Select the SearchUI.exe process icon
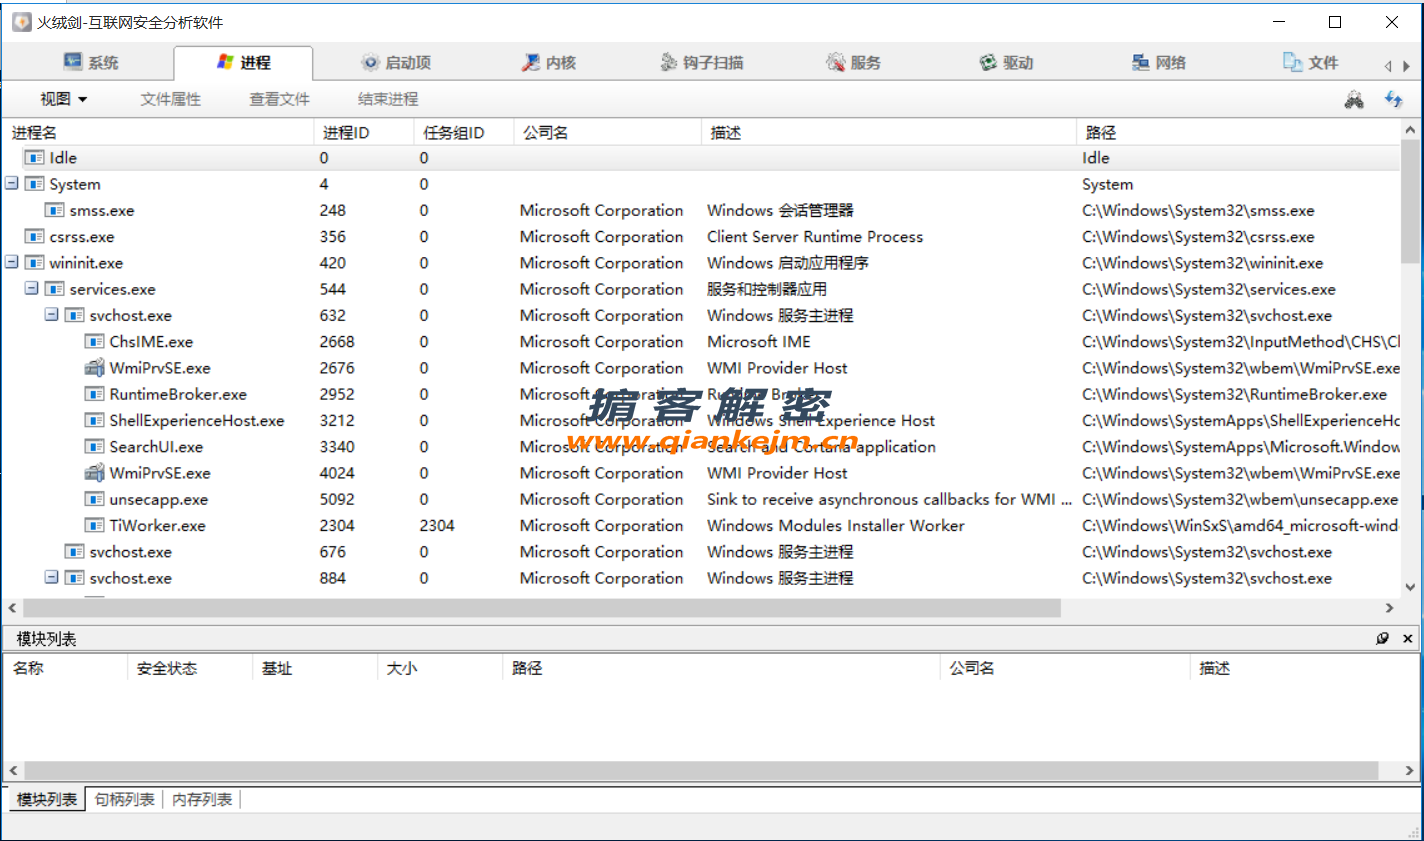The image size is (1424, 841). (x=95, y=447)
